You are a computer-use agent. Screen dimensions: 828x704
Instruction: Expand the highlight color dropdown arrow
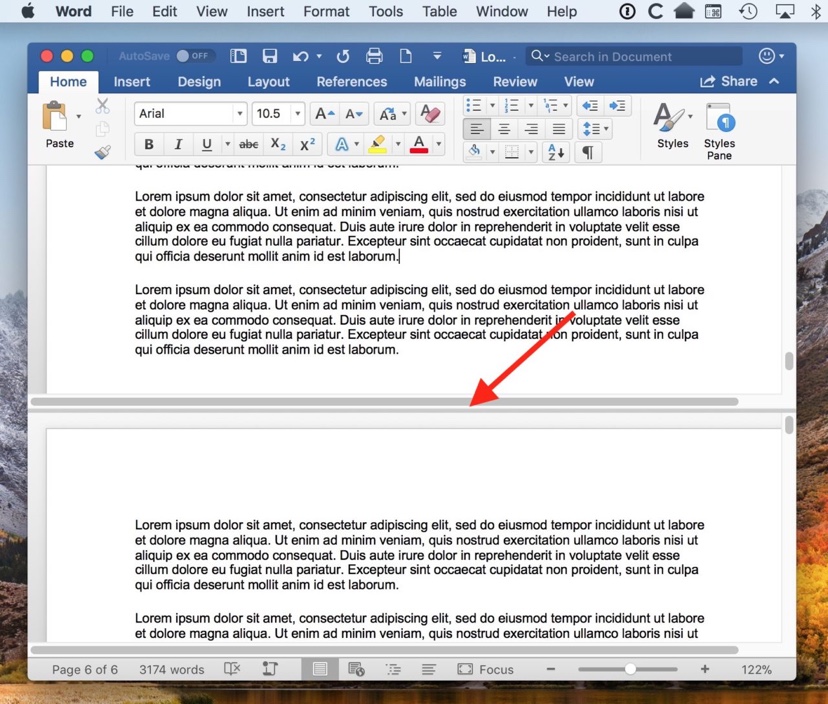click(x=398, y=144)
